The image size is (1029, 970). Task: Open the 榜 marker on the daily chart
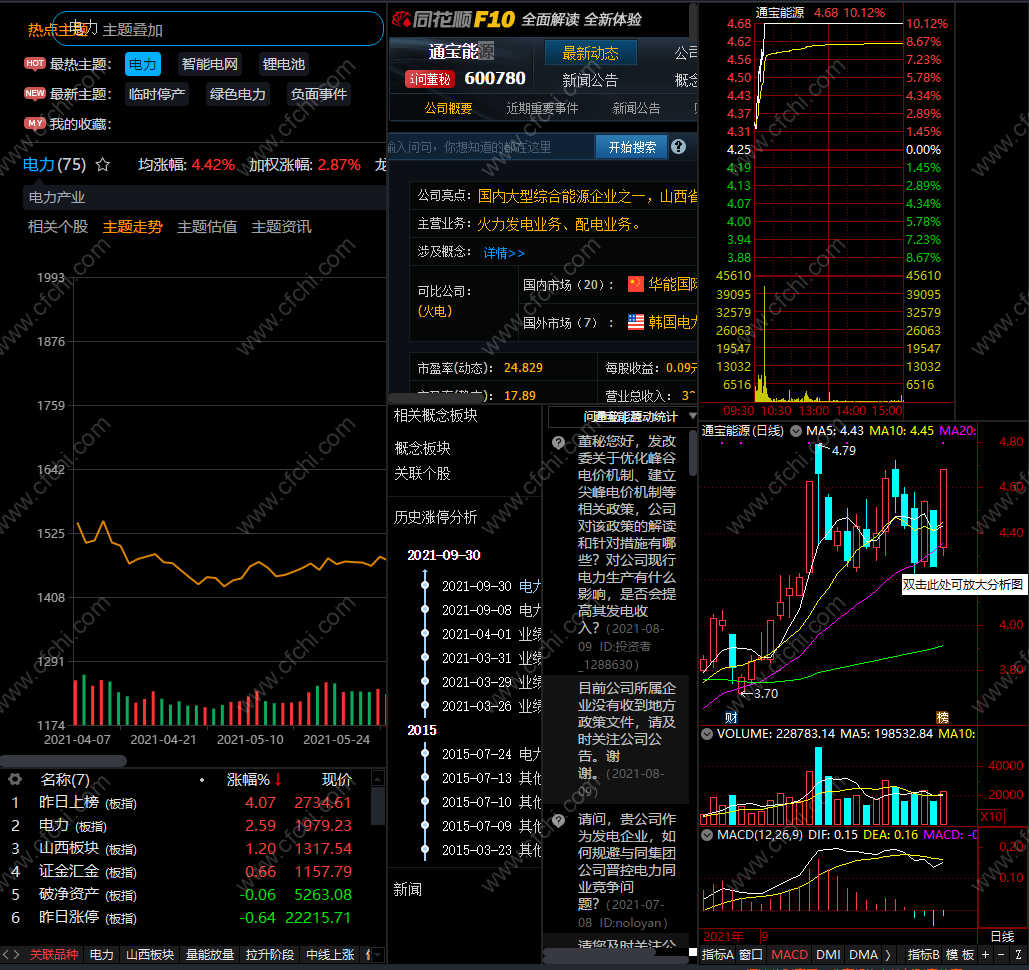[x=942, y=717]
